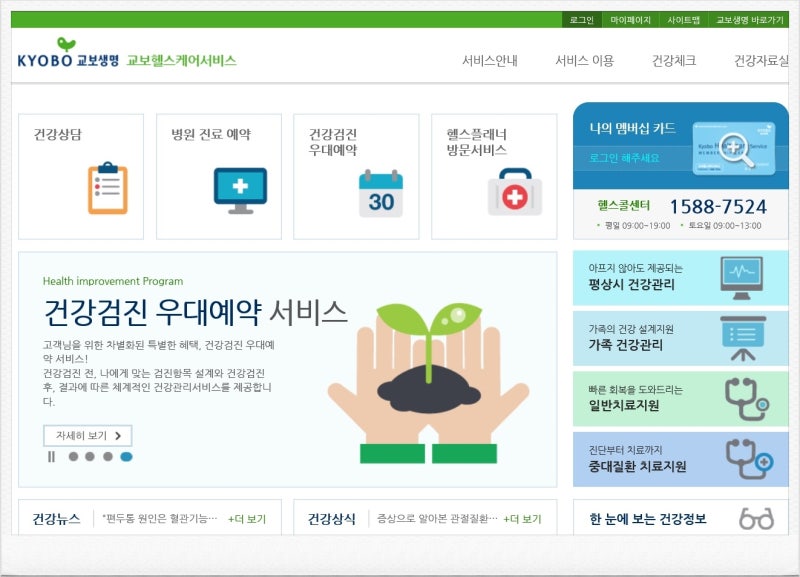
Task: Click the 건강상식 heading
Action: [x=332, y=519]
